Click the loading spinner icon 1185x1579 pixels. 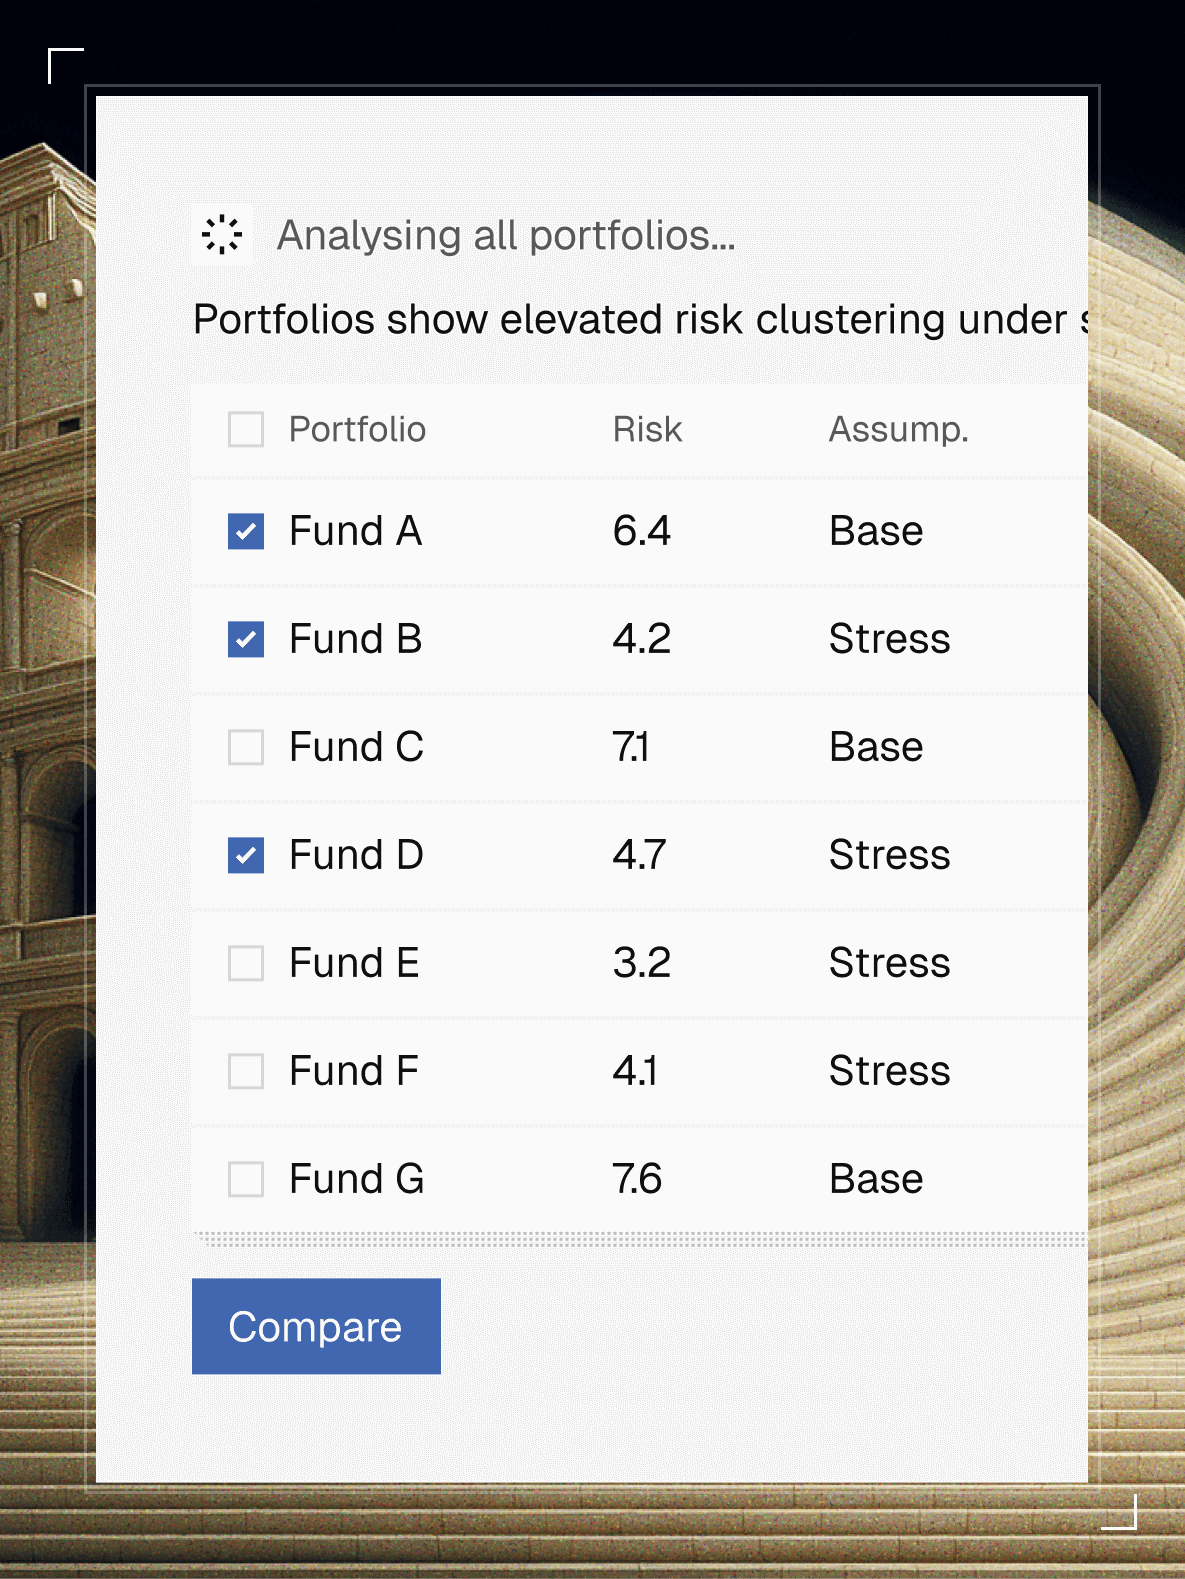(x=222, y=235)
